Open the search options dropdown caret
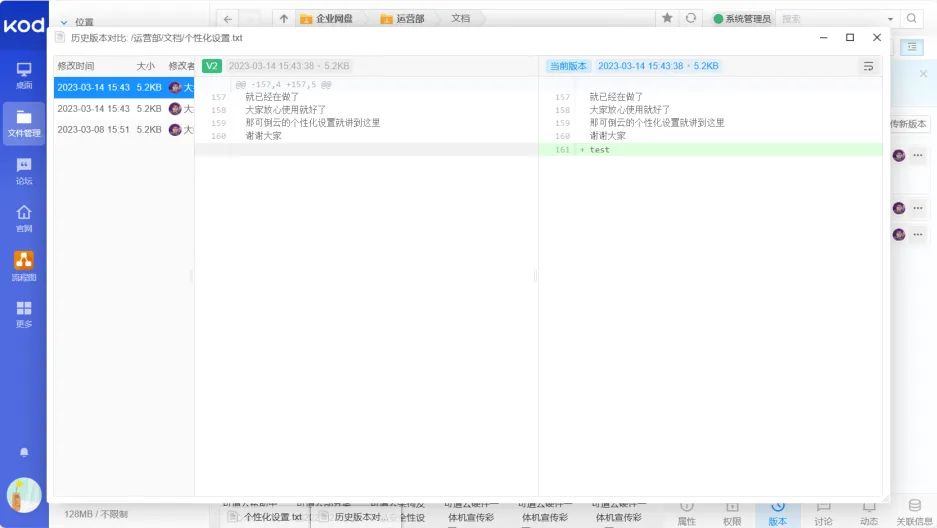 tap(890, 19)
